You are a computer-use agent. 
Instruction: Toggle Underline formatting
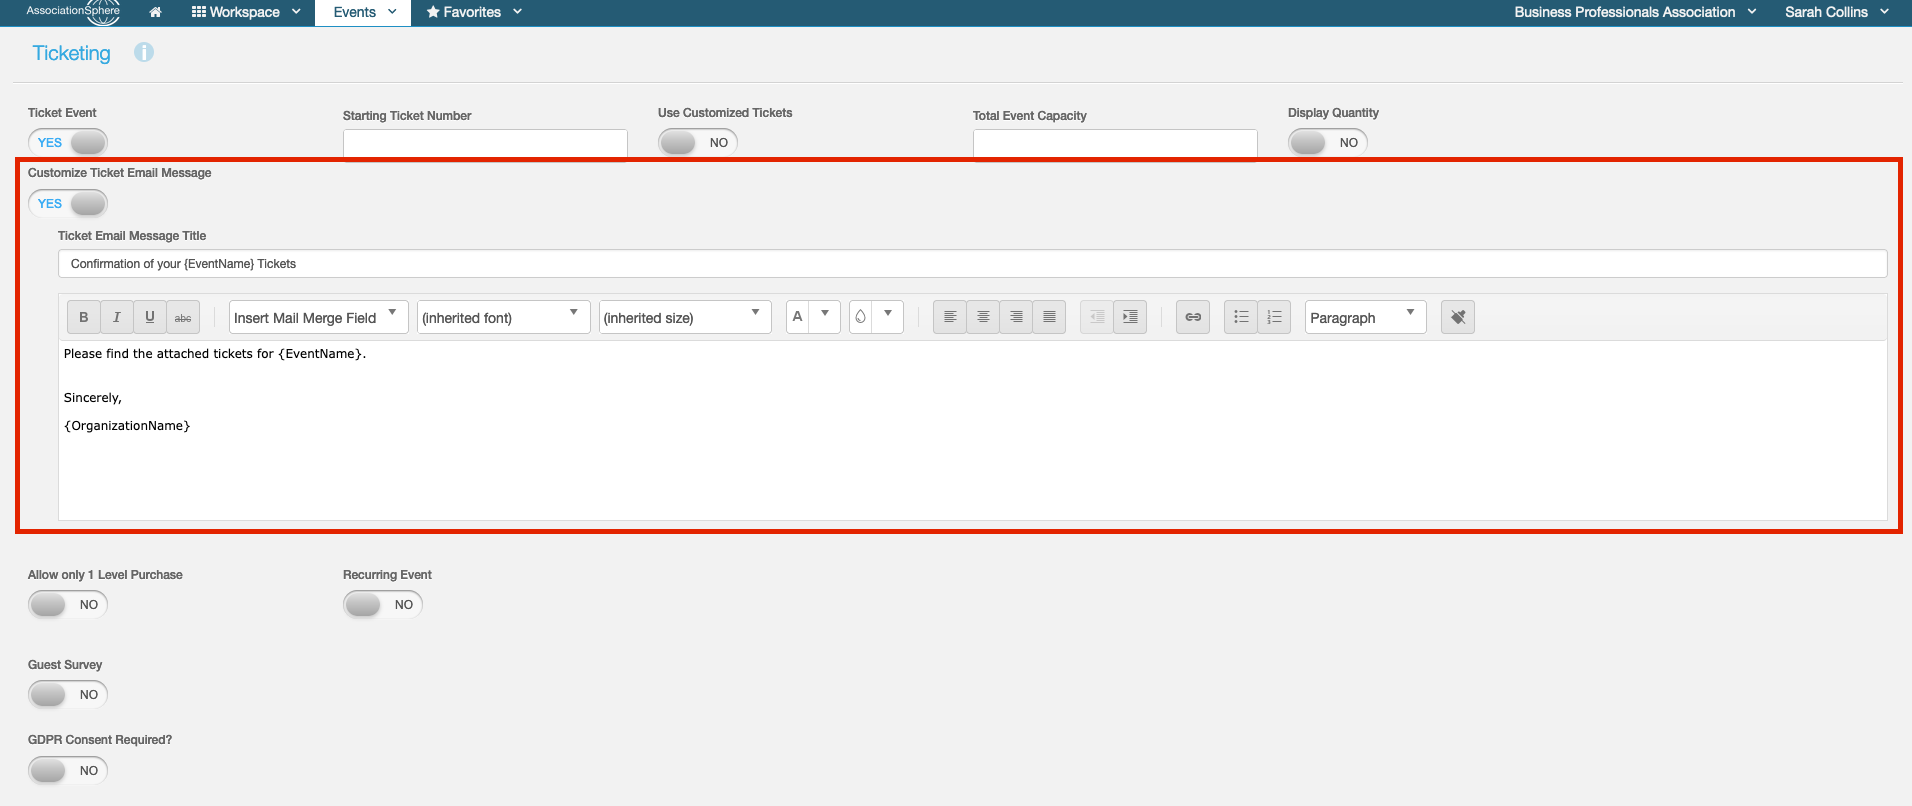pos(150,317)
